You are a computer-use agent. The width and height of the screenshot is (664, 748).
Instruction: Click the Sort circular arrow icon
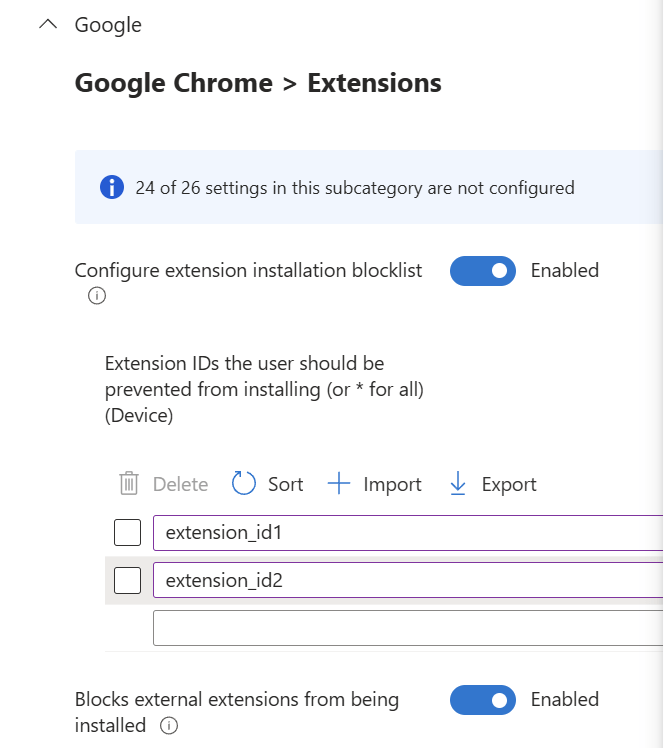pyautogui.click(x=244, y=484)
